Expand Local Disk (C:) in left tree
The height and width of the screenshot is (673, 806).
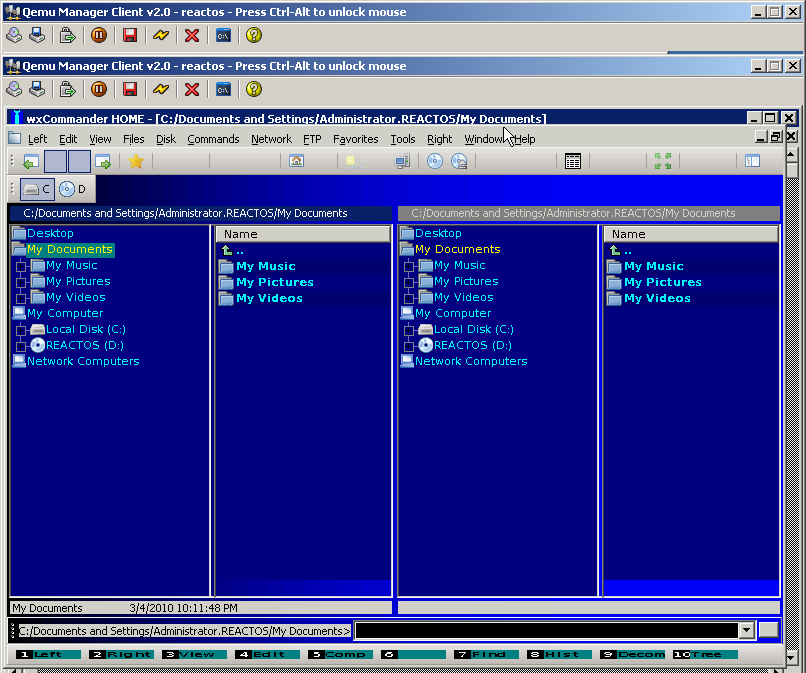tap(21, 330)
